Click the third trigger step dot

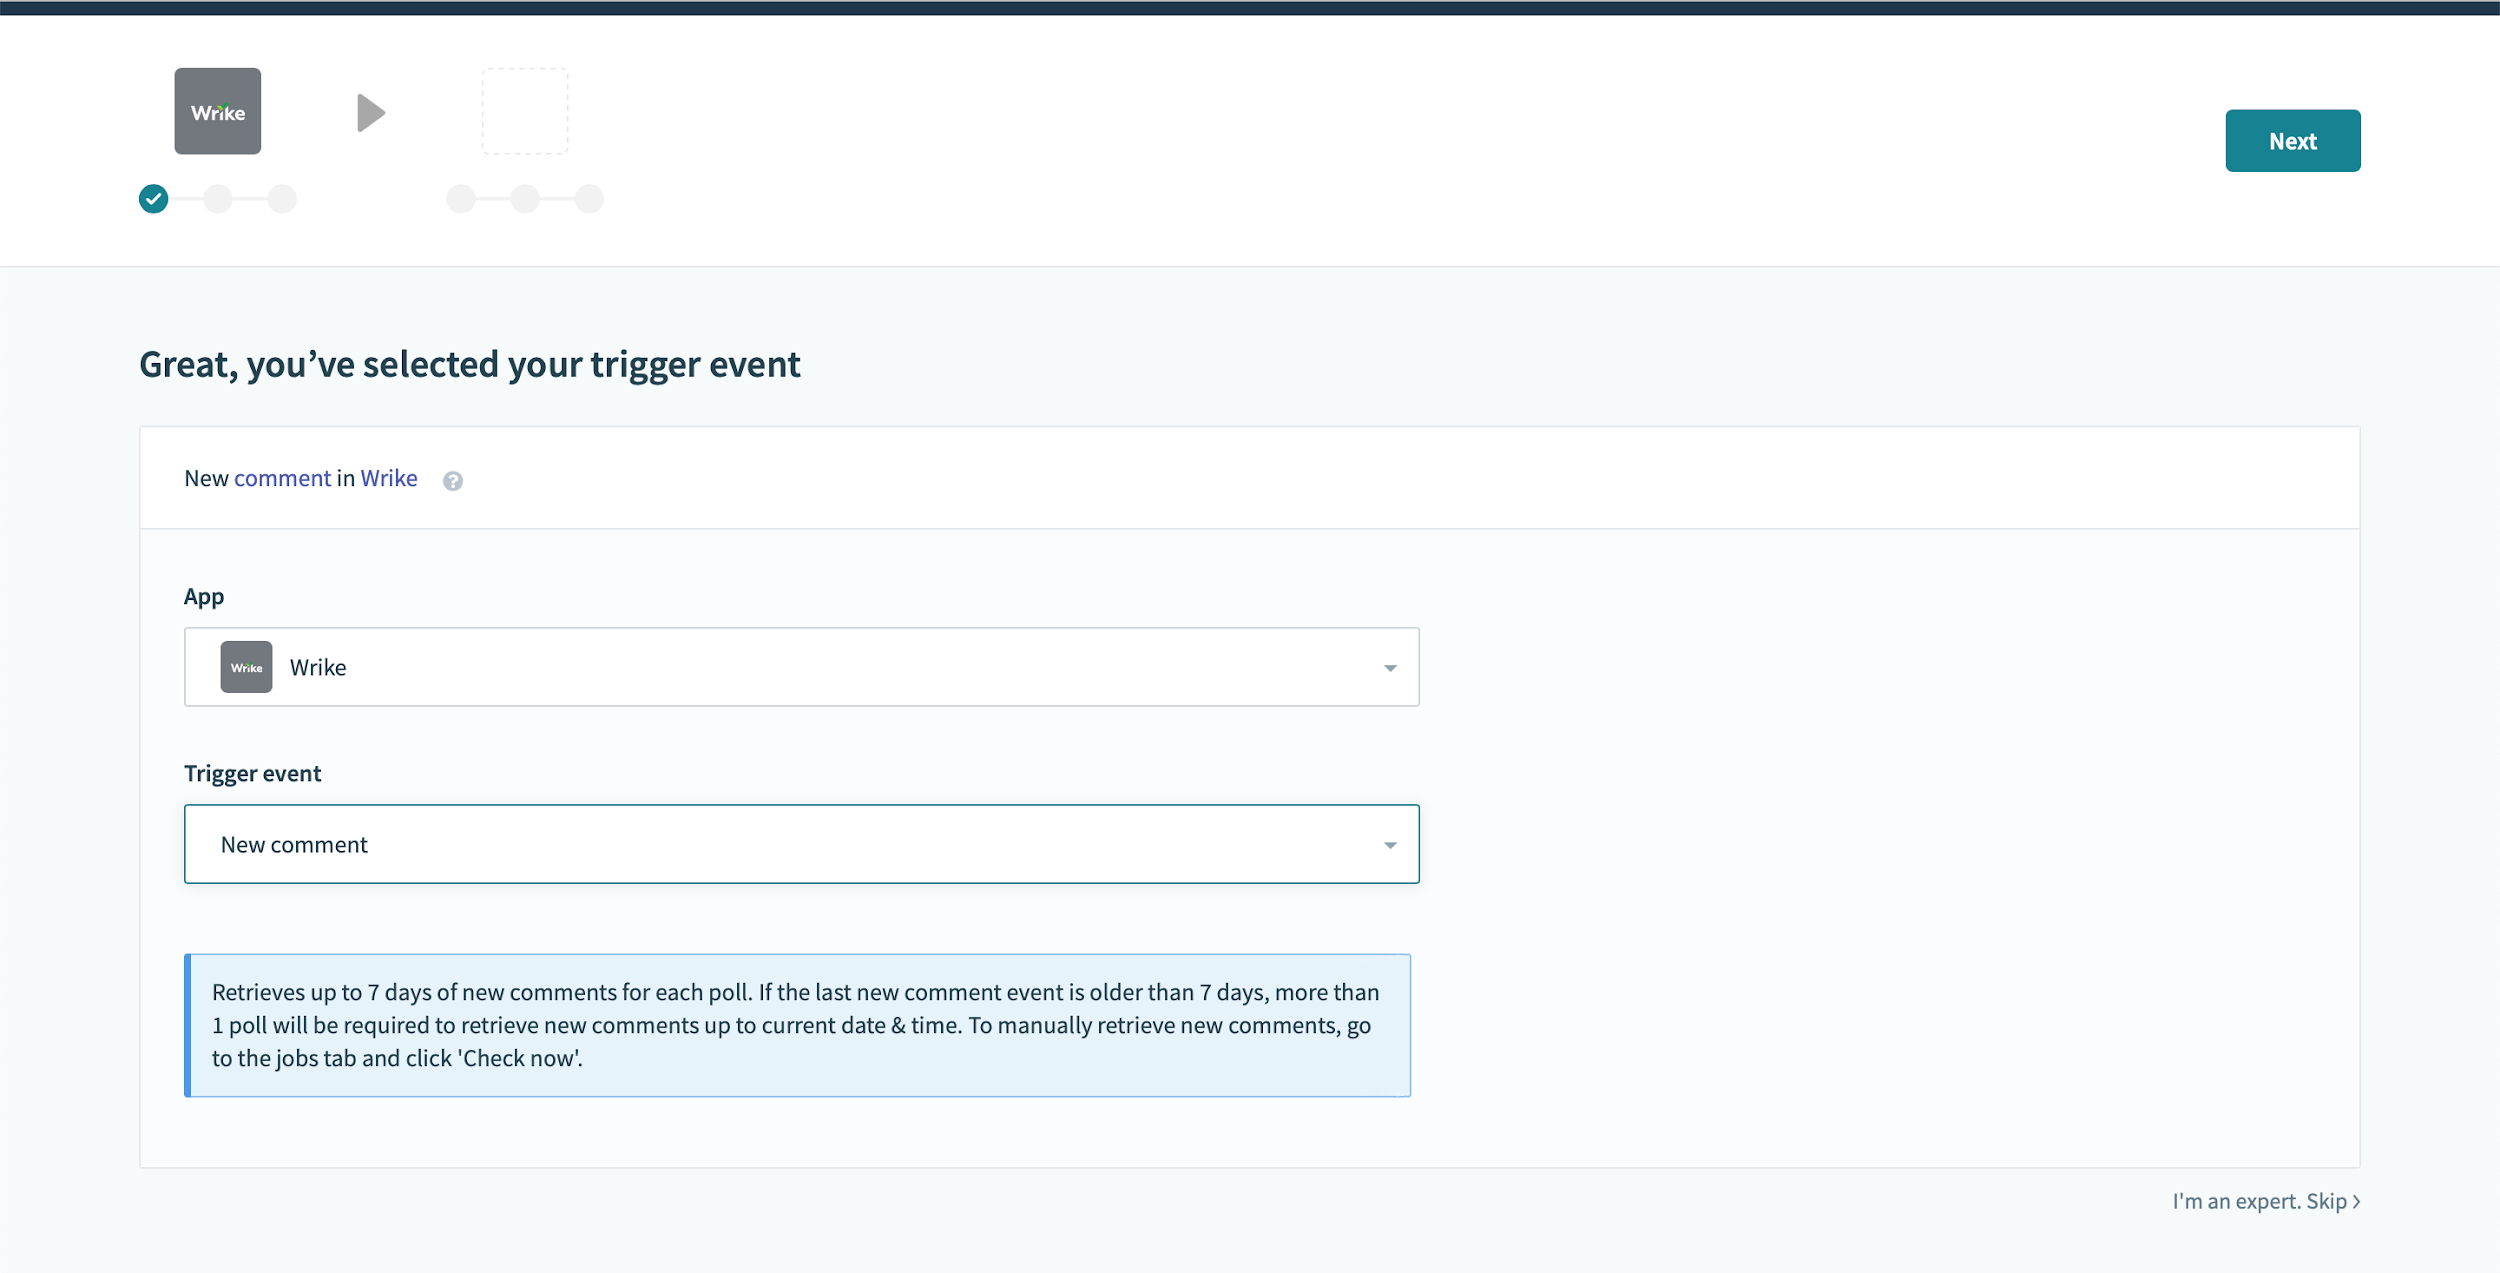pos(282,199)
